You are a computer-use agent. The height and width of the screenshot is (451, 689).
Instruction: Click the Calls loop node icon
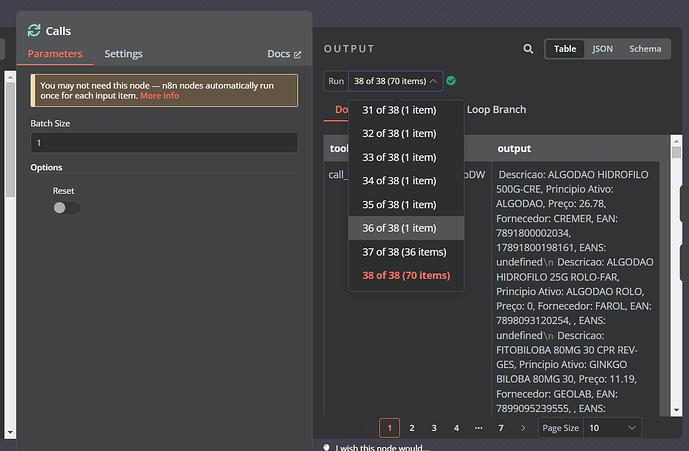pyautogui.click(x=34, y=31)
